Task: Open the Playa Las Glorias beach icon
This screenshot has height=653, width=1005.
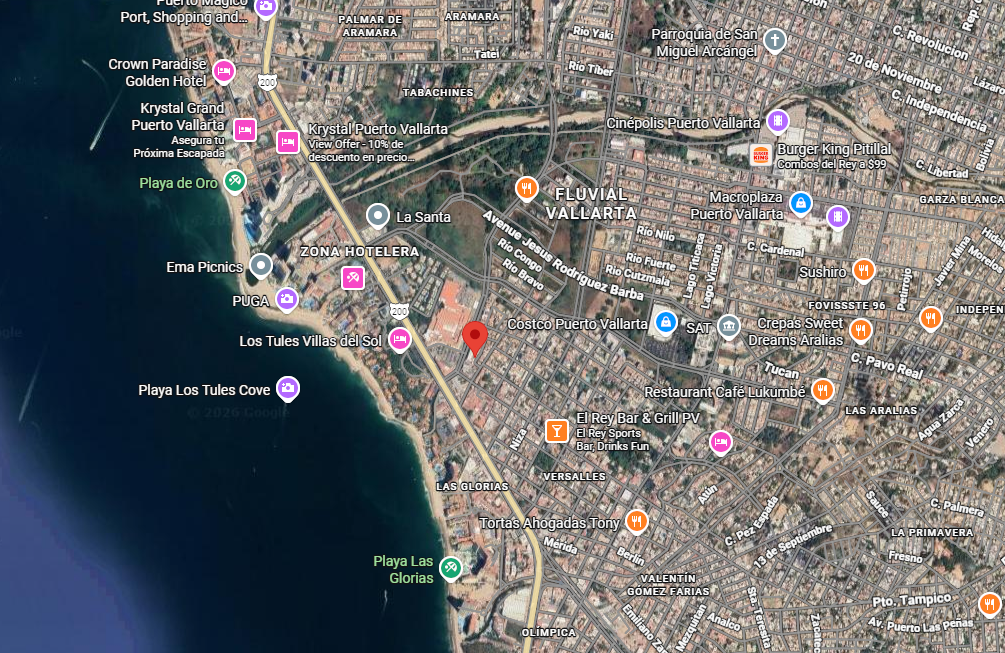Action: 451,567
